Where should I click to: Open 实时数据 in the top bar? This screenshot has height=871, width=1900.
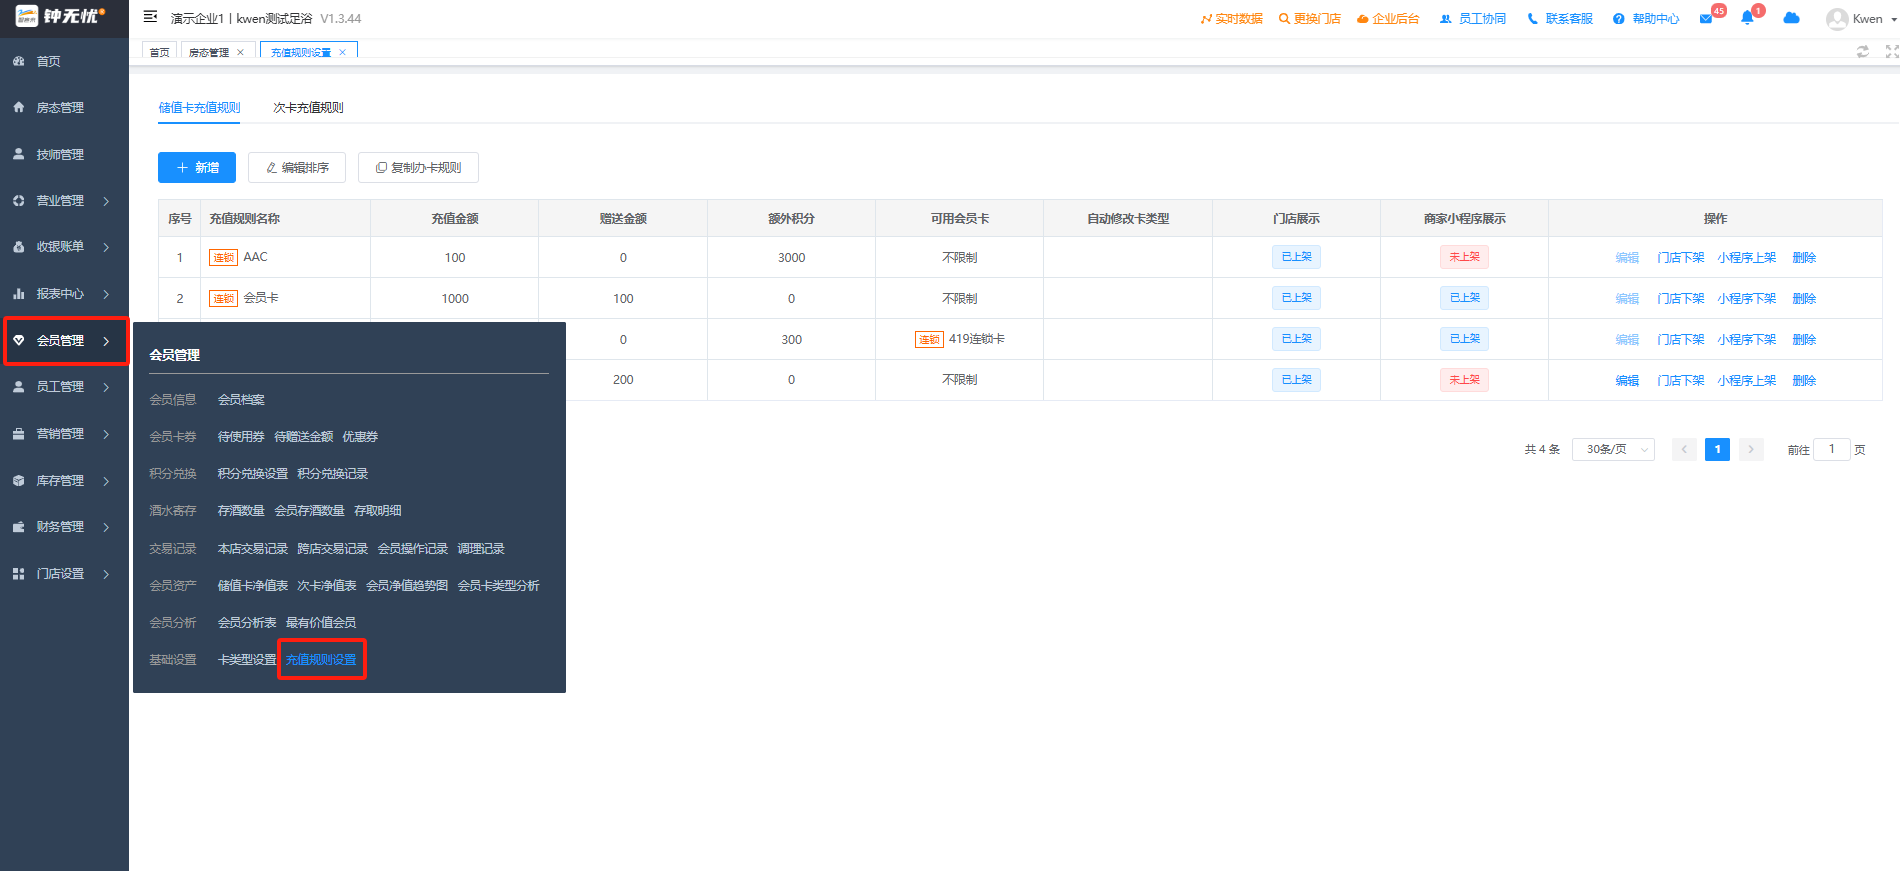pyautogui.click(x=1231, y=19)
